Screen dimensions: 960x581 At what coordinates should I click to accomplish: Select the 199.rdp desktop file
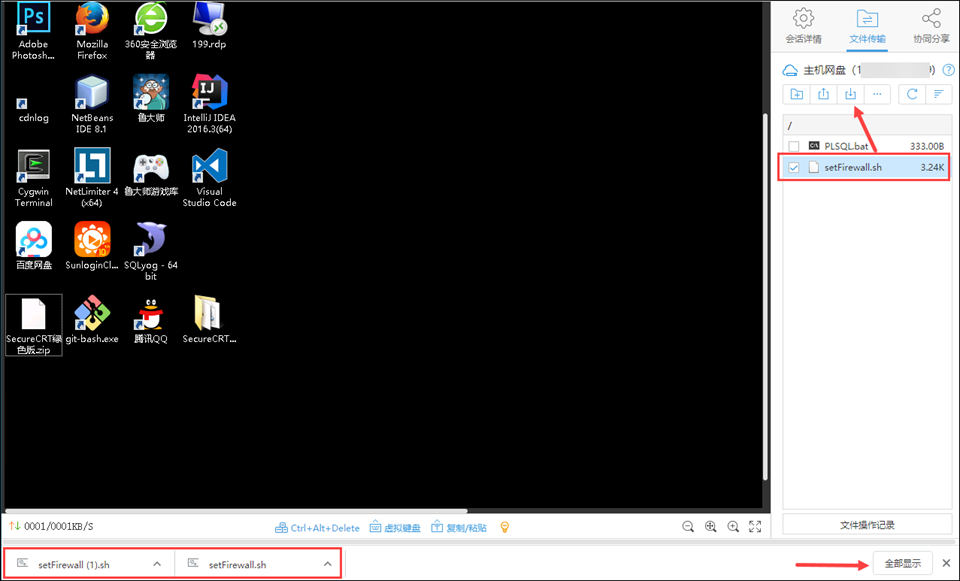(x=209, y=26)
